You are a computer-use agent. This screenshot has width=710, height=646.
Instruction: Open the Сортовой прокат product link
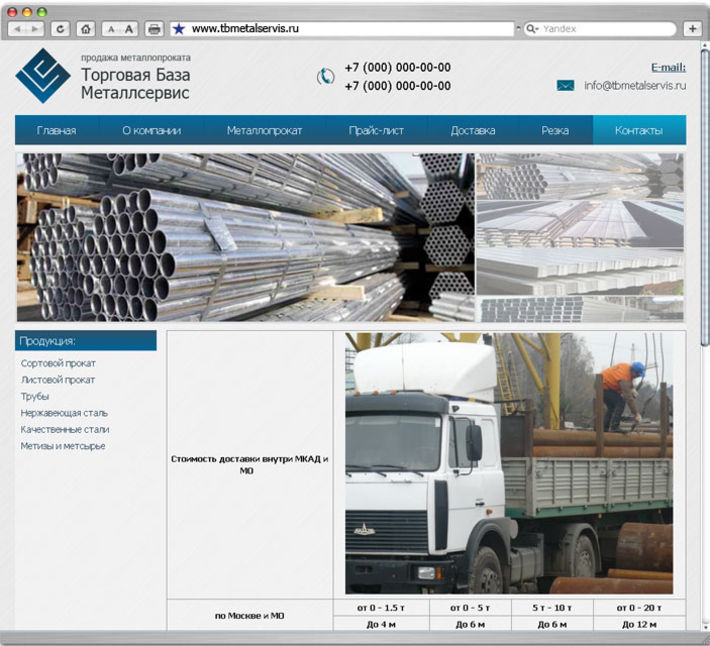(x=58, y=363)
